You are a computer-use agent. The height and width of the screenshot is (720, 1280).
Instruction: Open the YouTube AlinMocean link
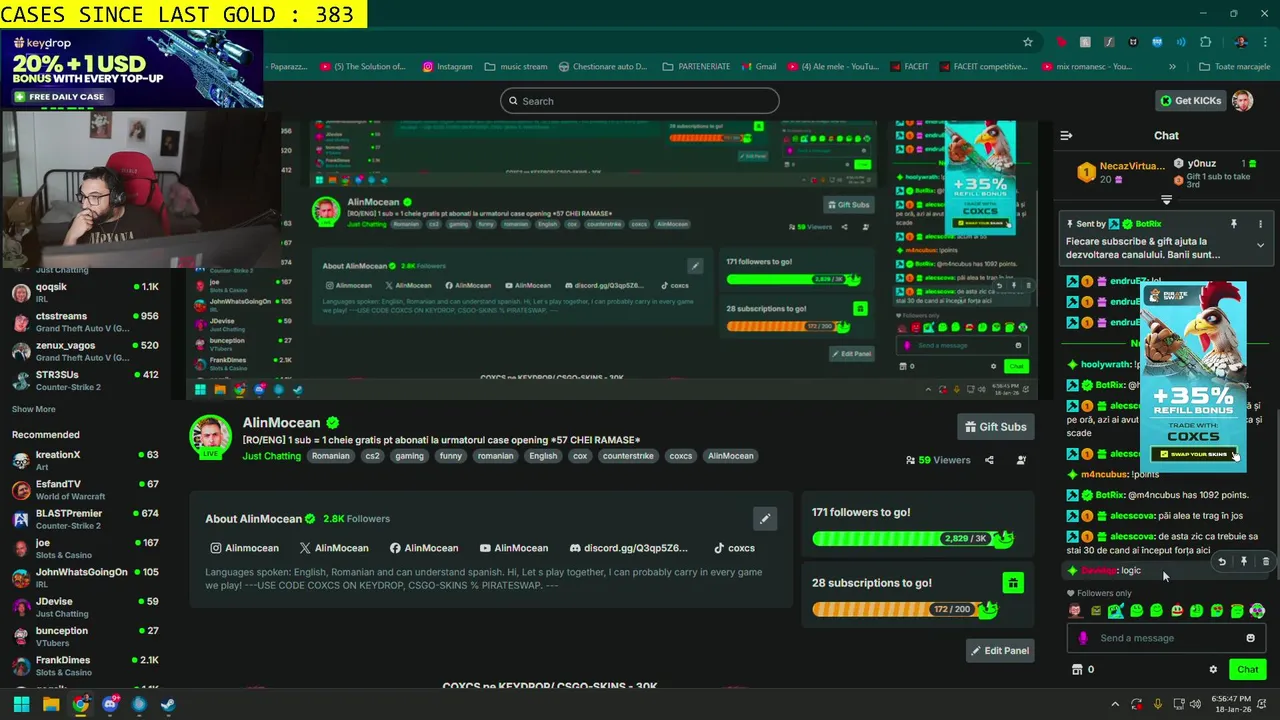(x=514, y=548)
